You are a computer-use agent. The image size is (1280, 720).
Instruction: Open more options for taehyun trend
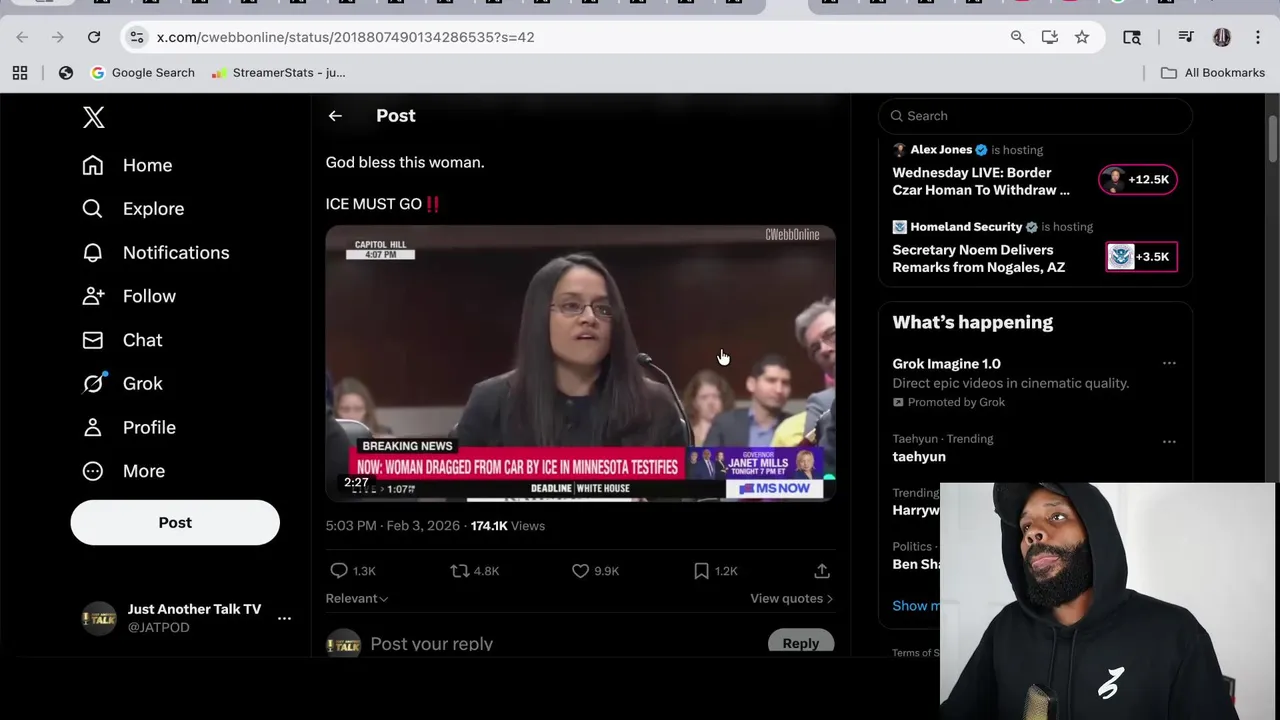click(1169, 441)
